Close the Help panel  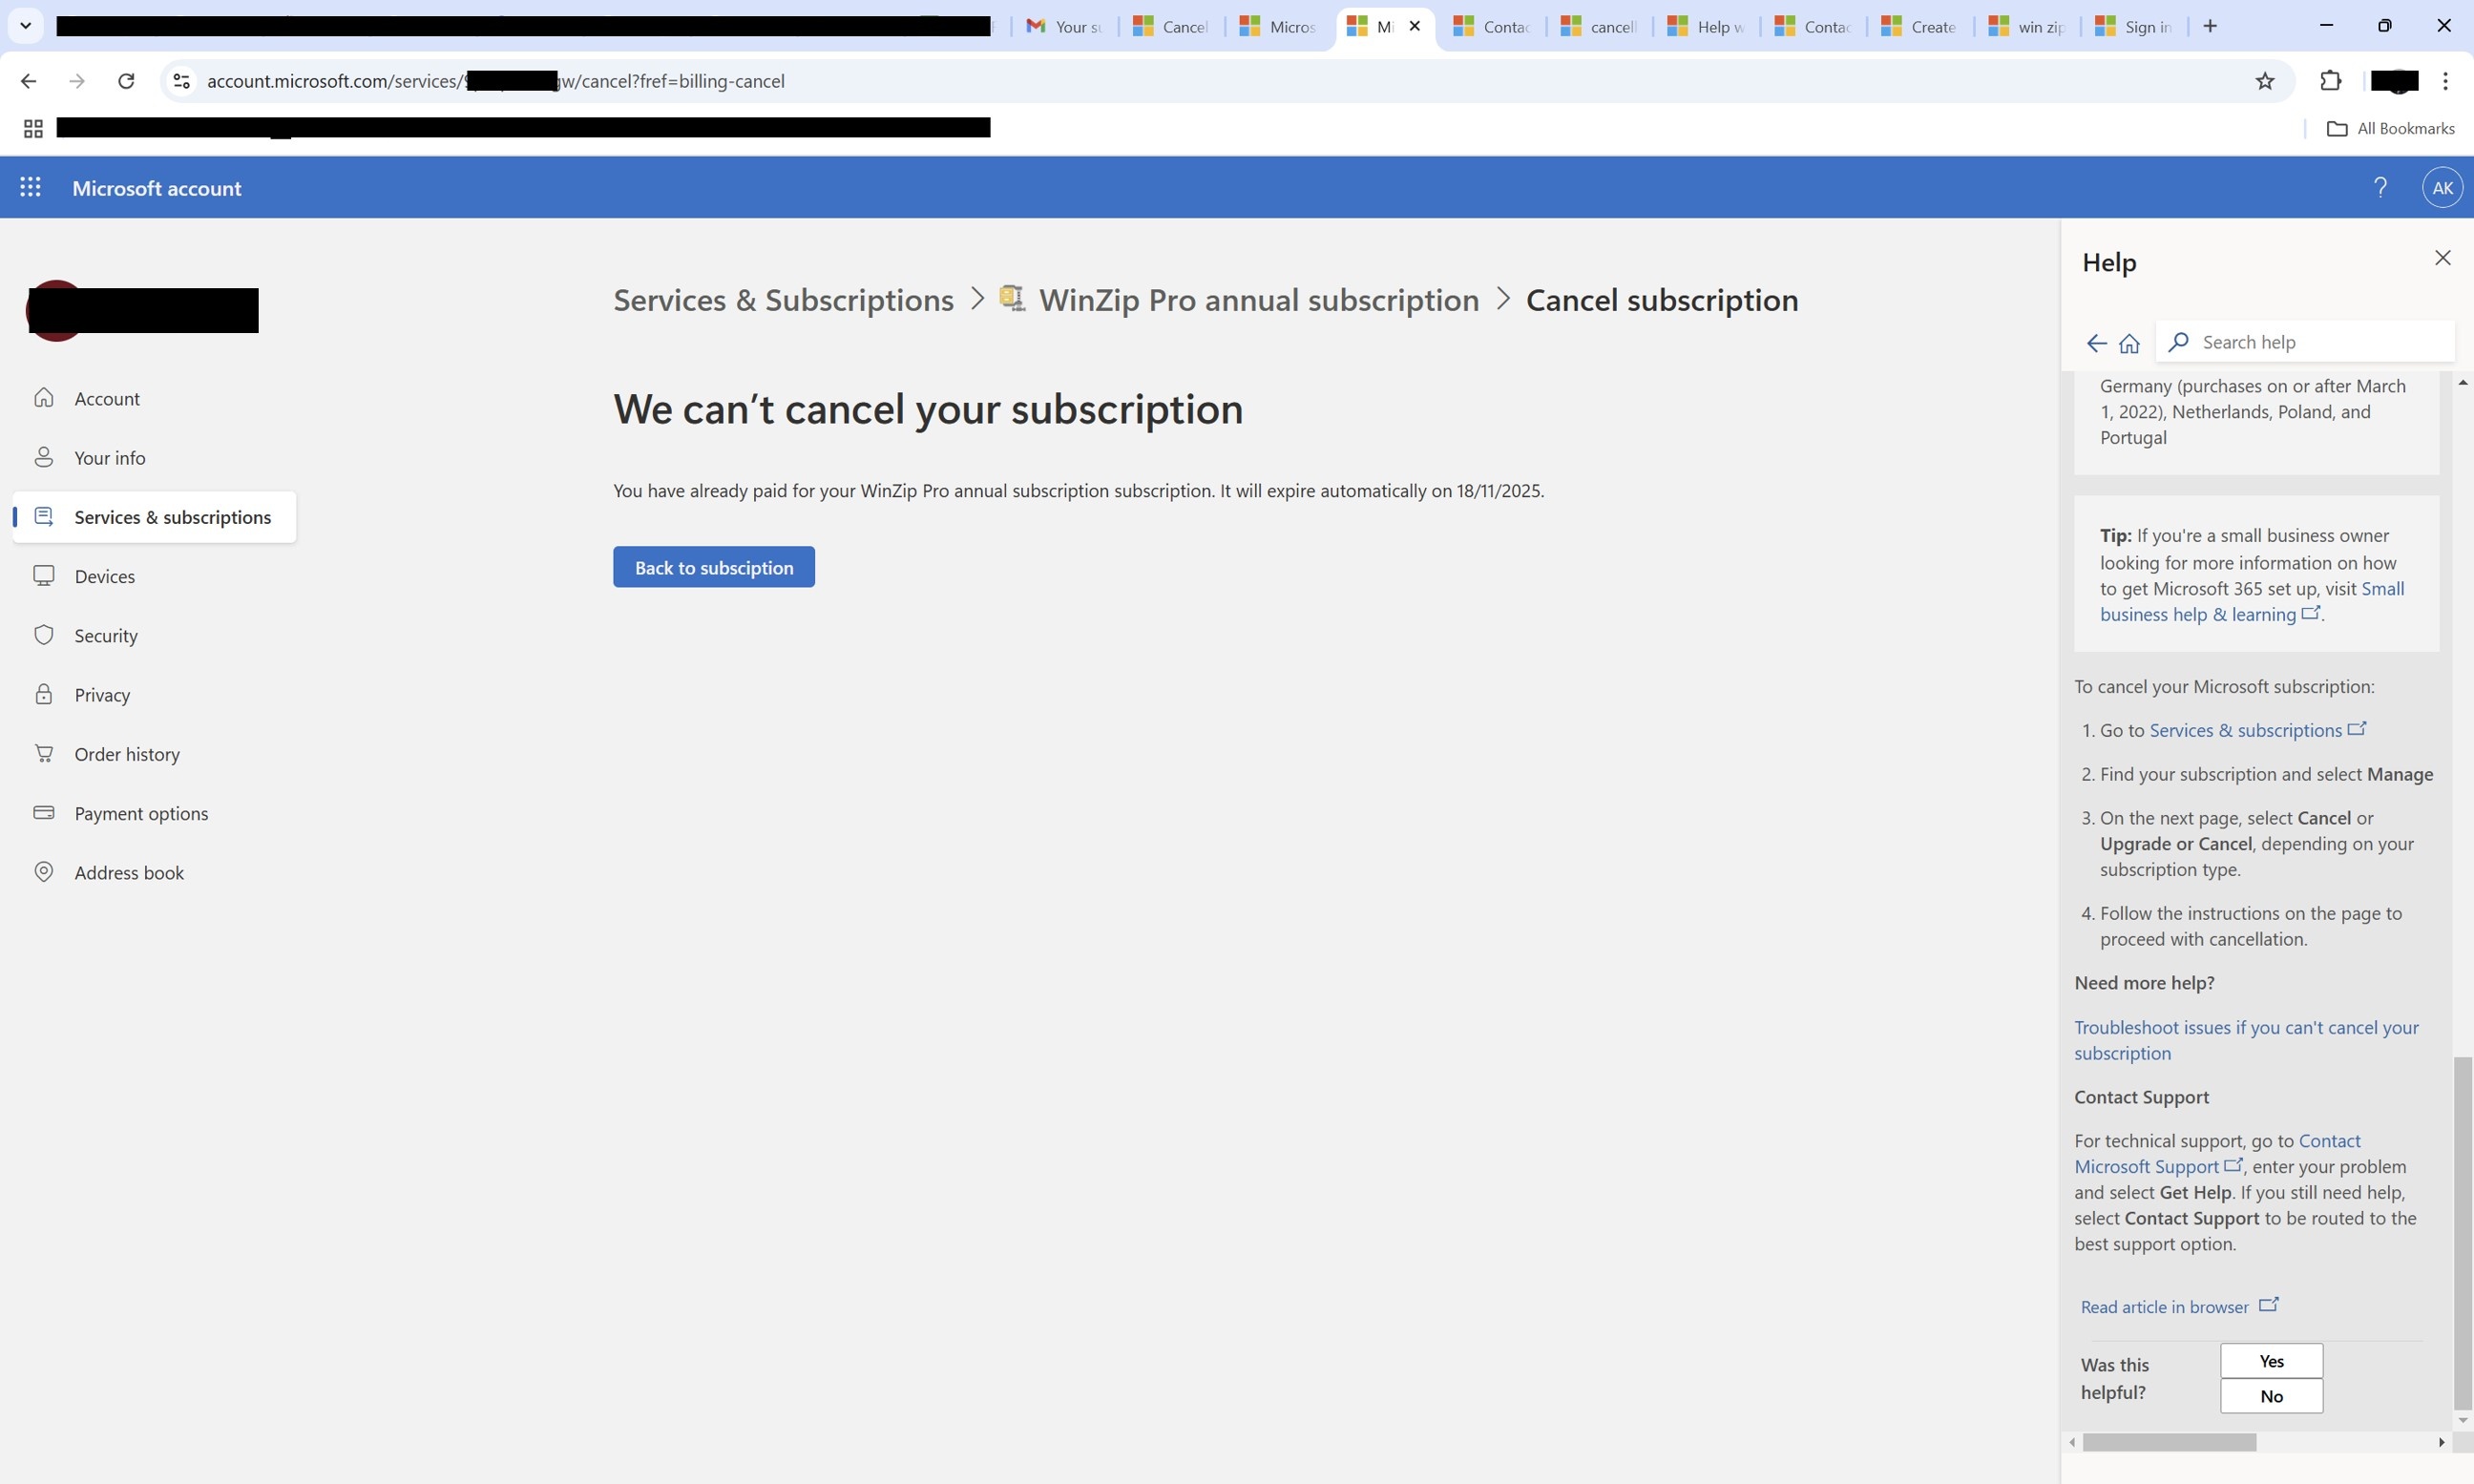click(2442, 258)
